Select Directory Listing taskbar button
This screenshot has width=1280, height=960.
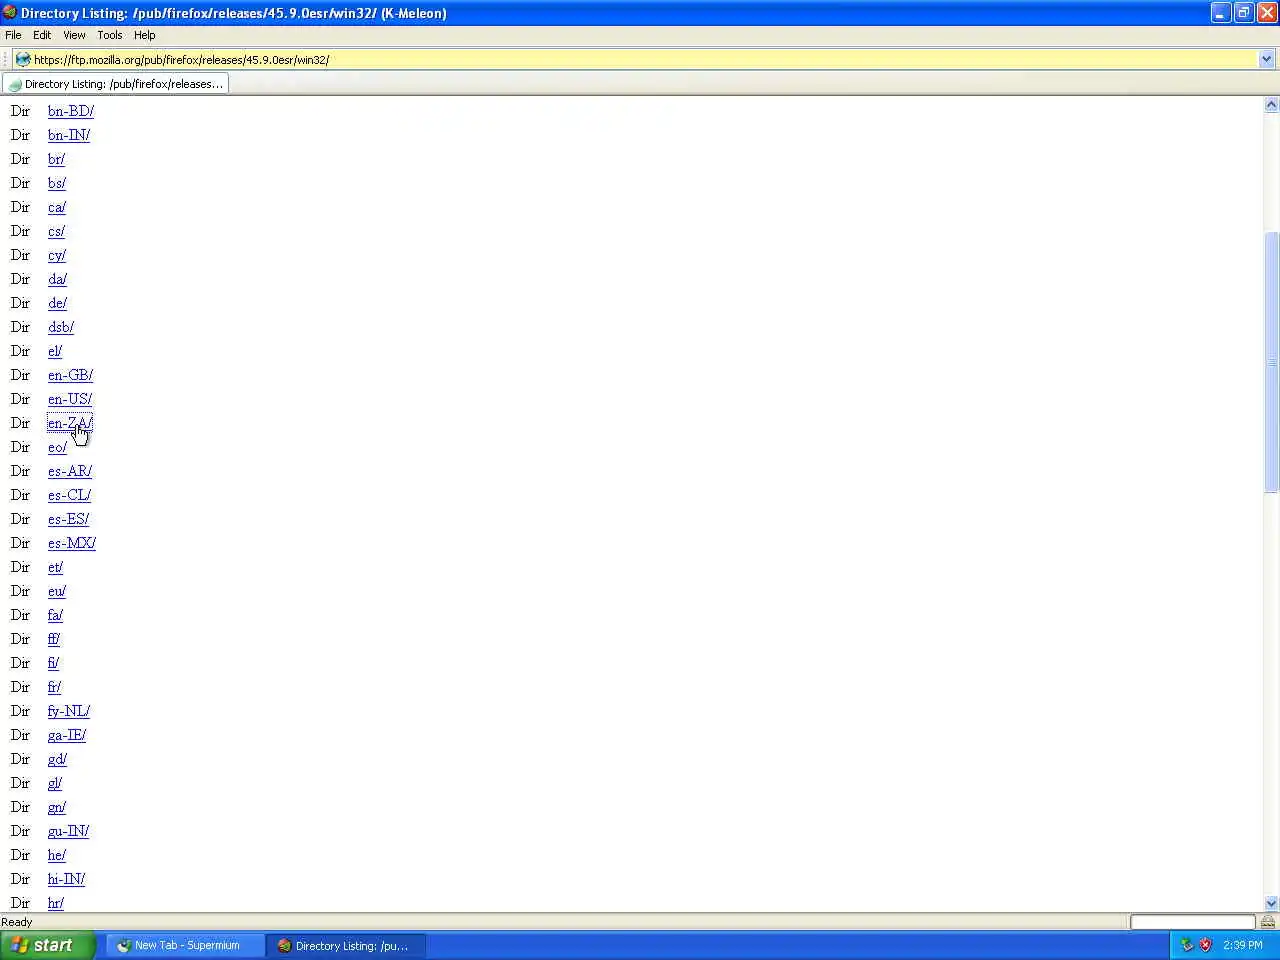345,945
